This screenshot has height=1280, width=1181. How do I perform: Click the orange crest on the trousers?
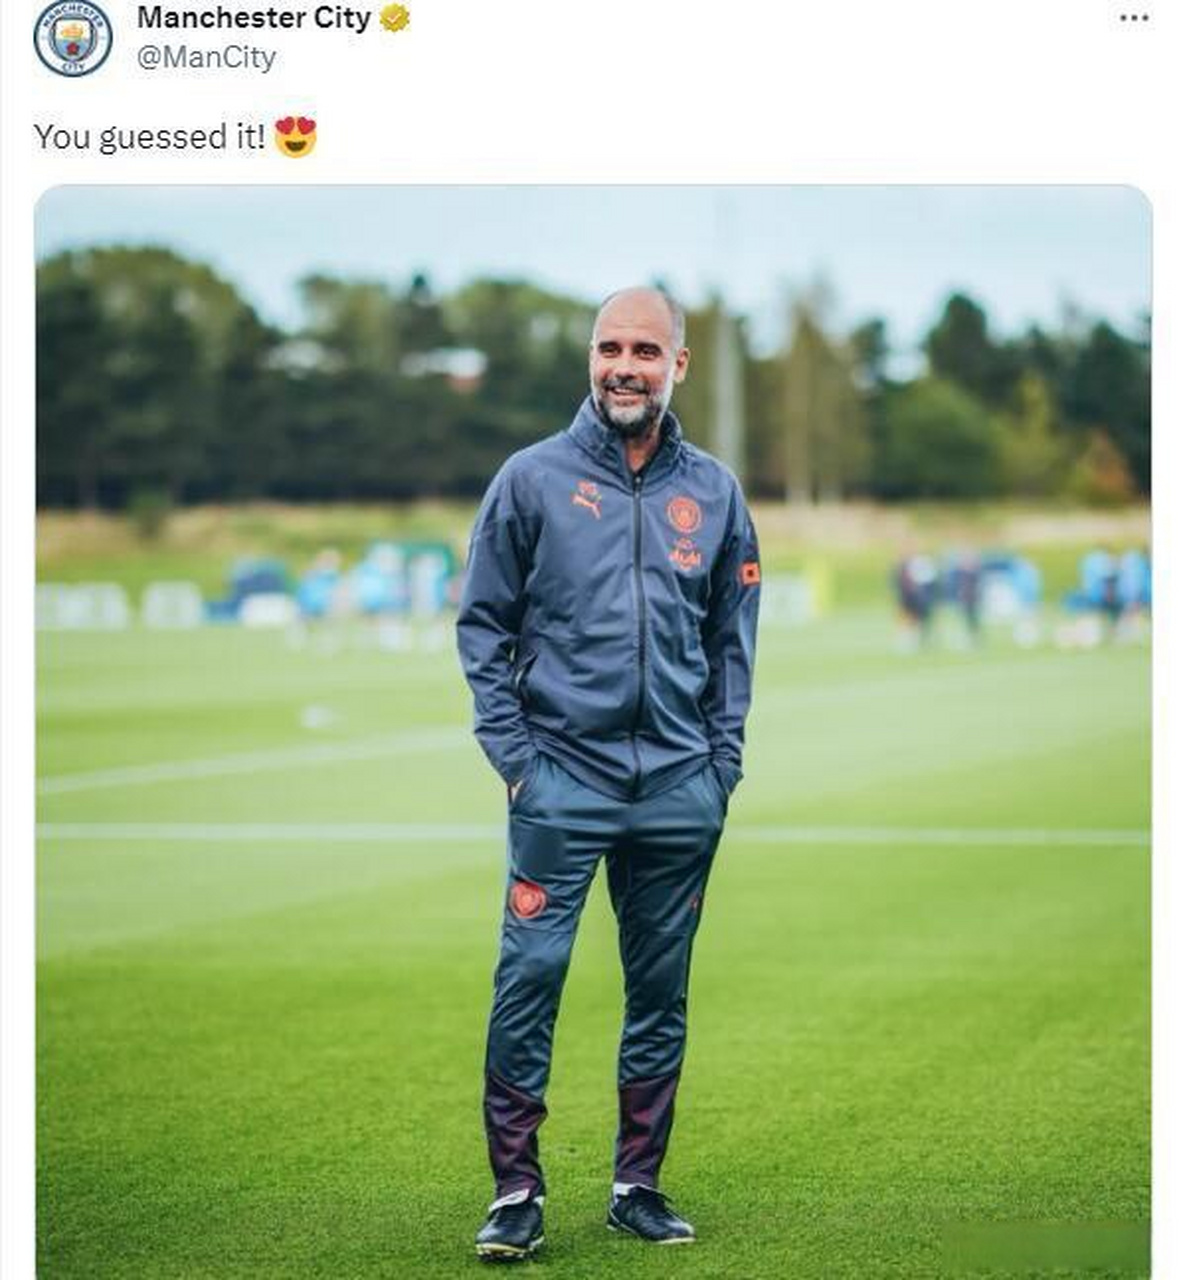[x=527, y=899]
